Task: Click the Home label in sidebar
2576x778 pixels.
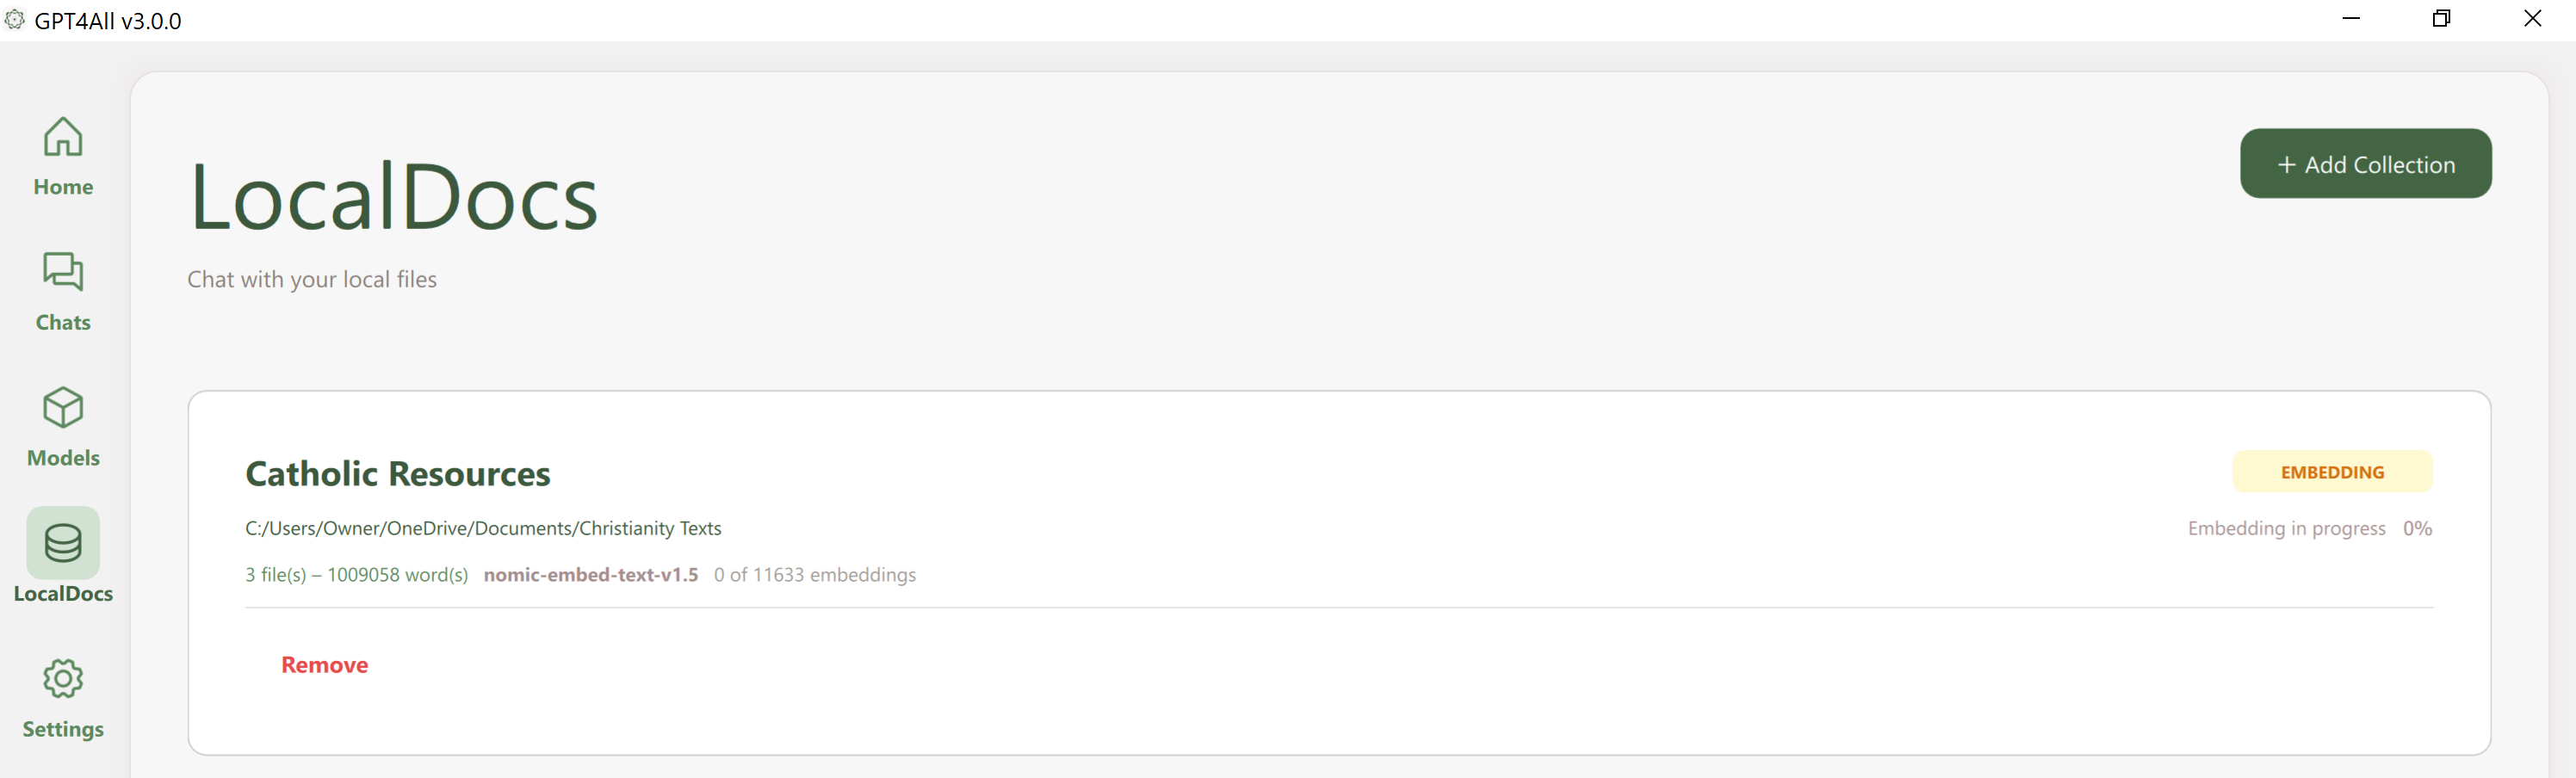Action: click(63, 187)
